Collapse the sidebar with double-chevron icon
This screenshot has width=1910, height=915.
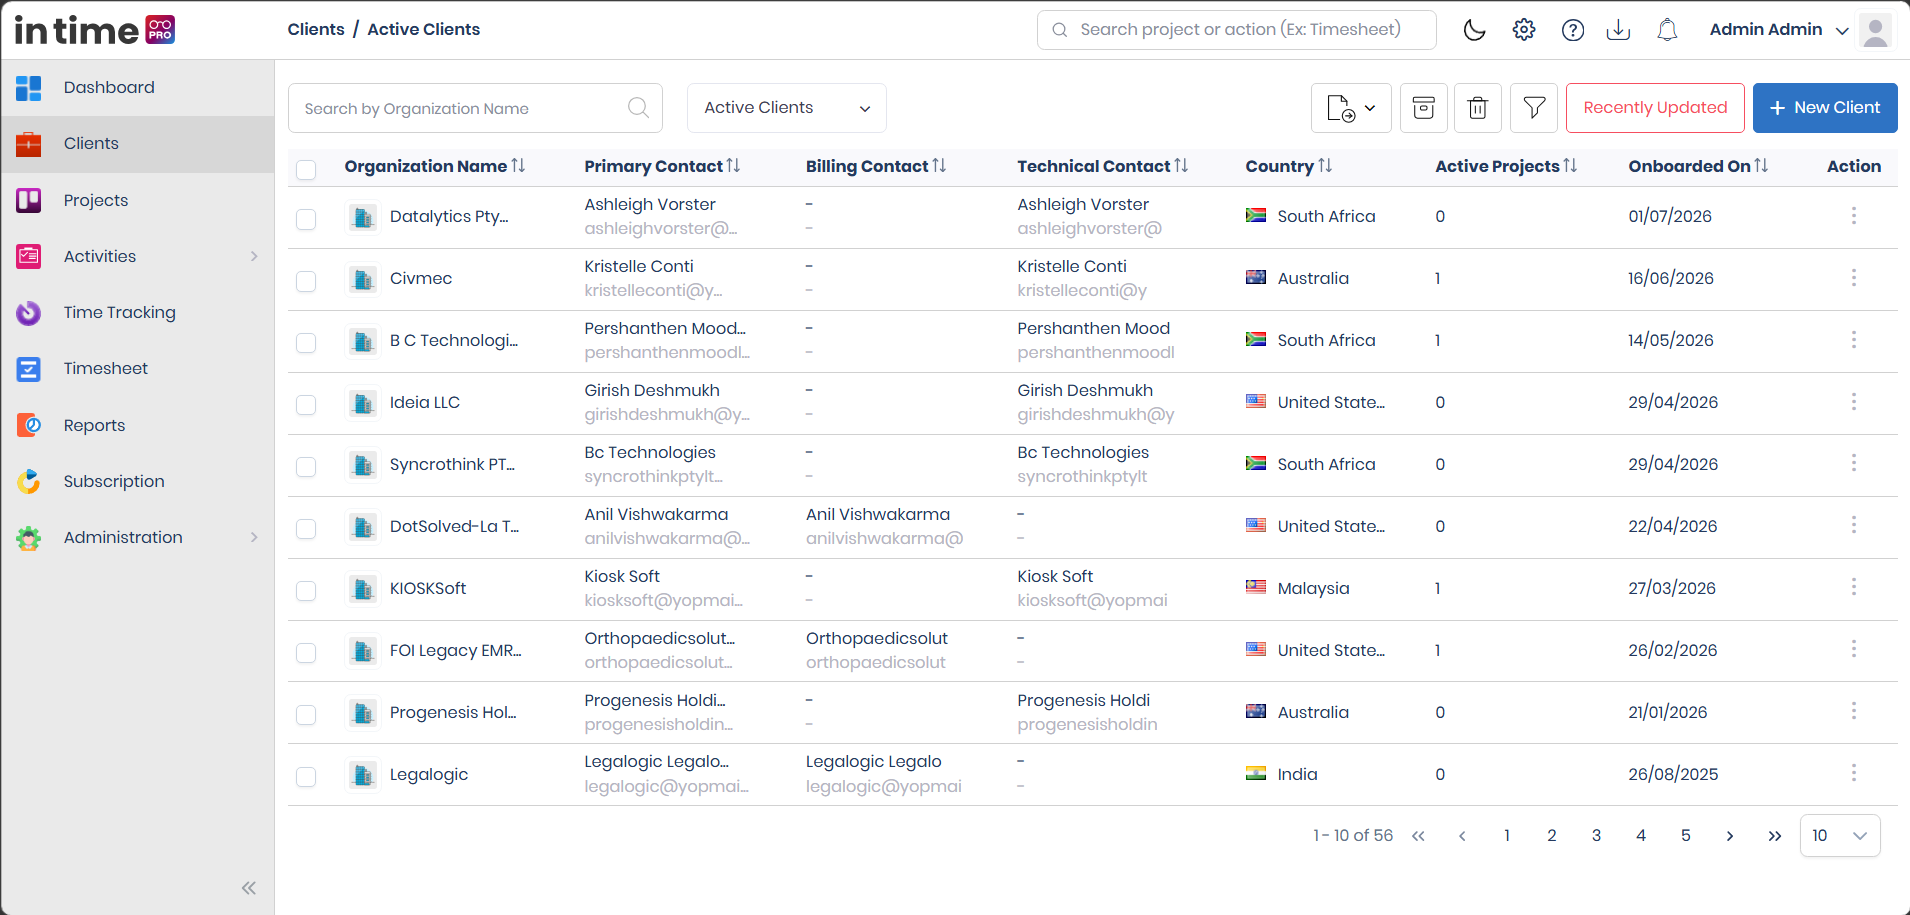(249, 888)
